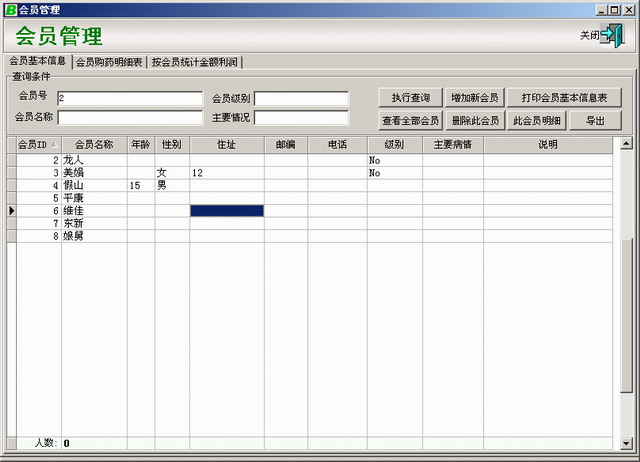Screen dimensions: 640x462
Task: Click the current row arrow indicator
Action: pyautogui.click(x=11, y=211)
